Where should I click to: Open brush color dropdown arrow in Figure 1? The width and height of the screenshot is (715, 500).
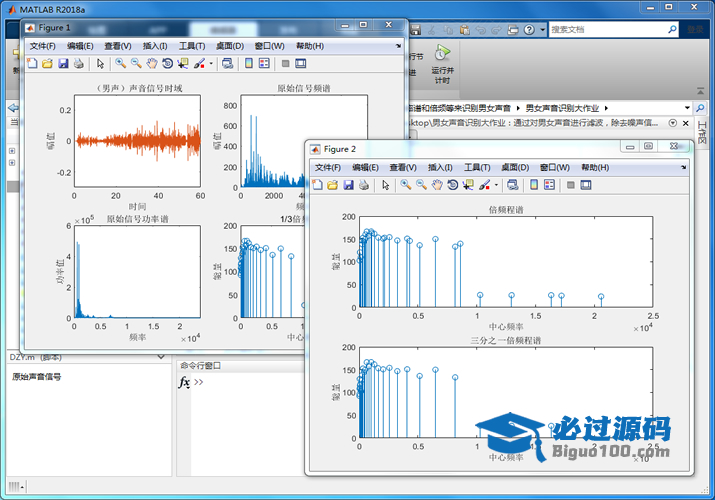pos(210,64)
